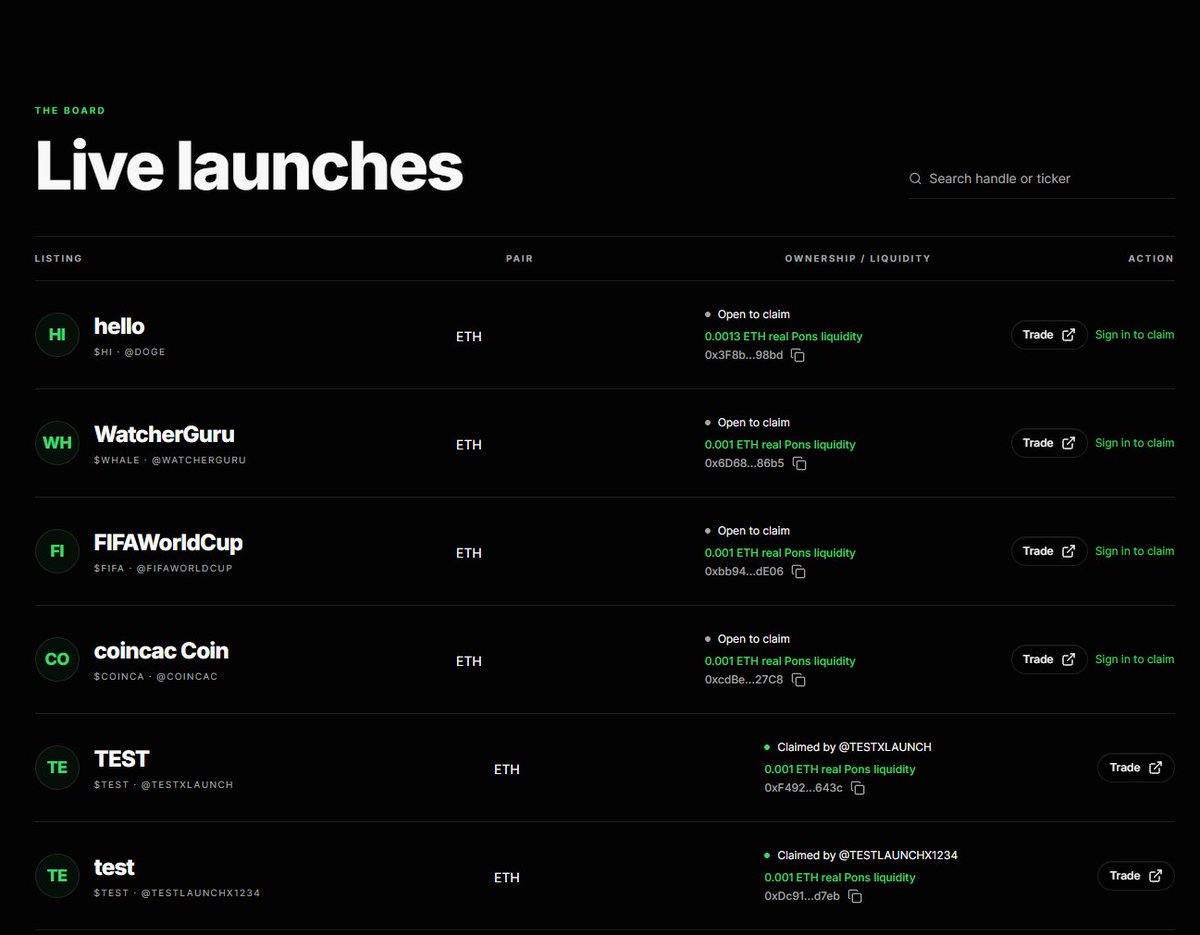Screen dimensions: 1200x935
Task: Click the $WHALE · @WATCHERGURU subtitle
Action: pyautogui.click(x=170, y=460)
